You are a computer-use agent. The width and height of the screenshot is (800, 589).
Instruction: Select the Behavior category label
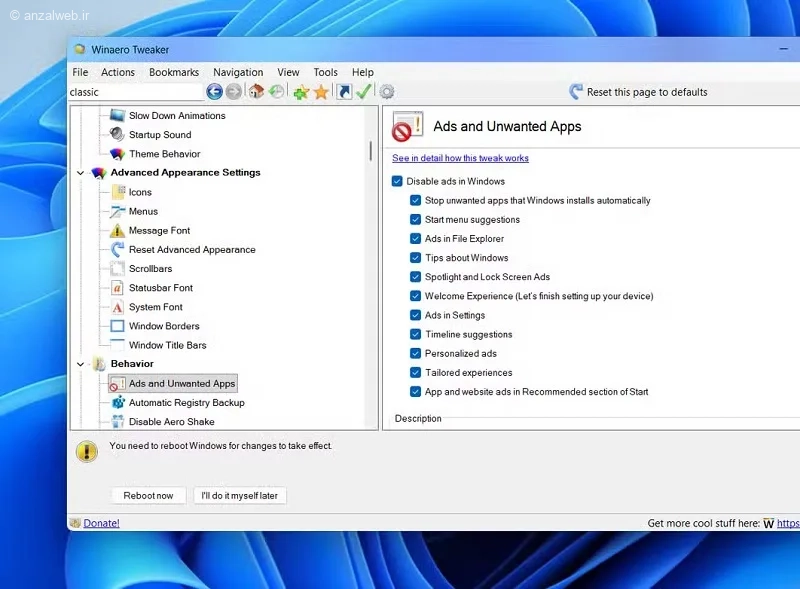(132, 364)
